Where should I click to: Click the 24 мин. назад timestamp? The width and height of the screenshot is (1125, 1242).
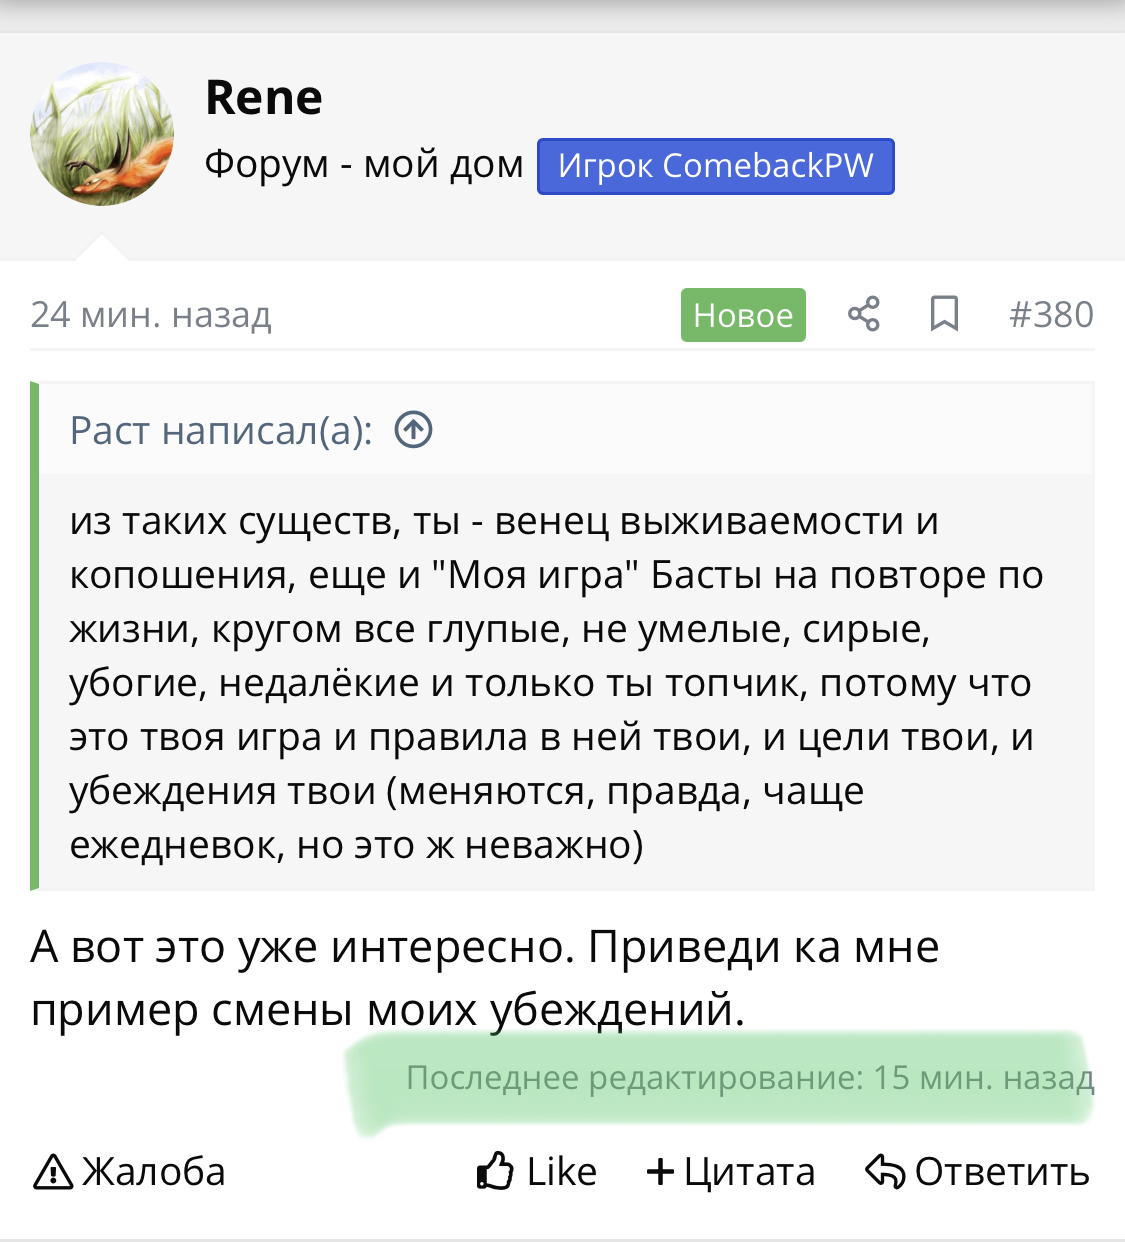click(x=151, y=314)
